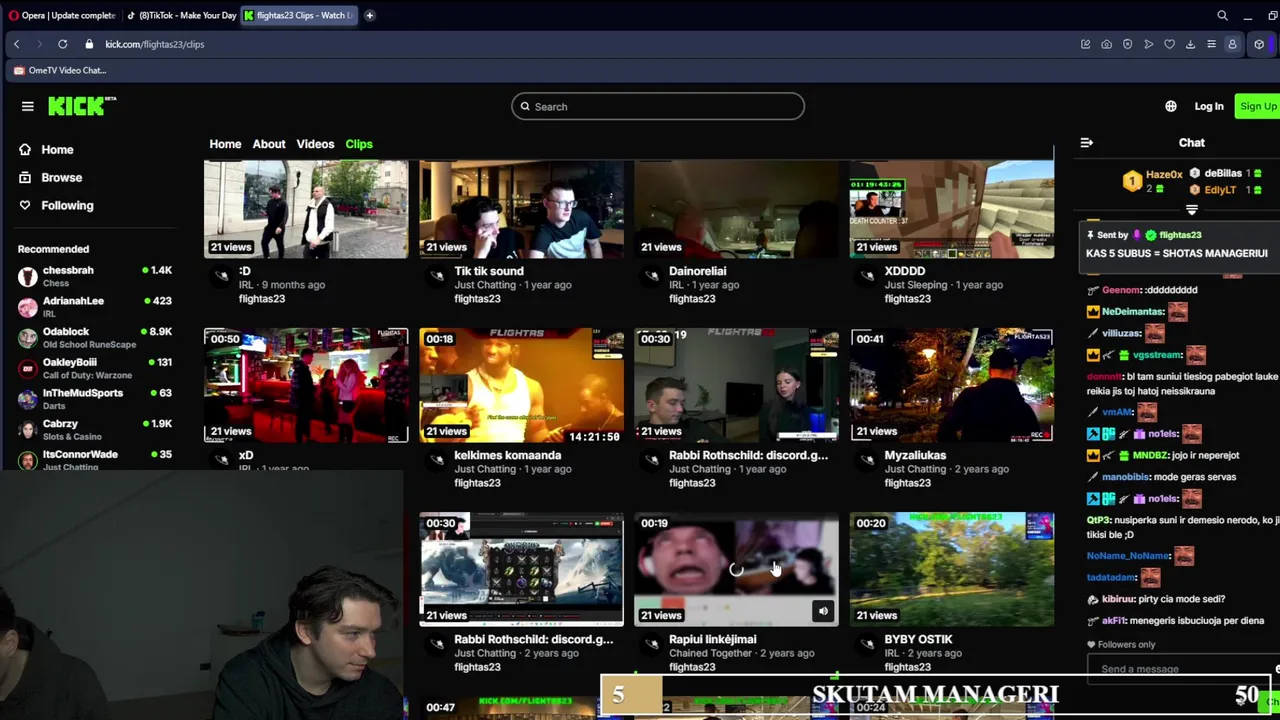
Task: Click the Following heart icon in the sidebar
Action: [25, 205]
